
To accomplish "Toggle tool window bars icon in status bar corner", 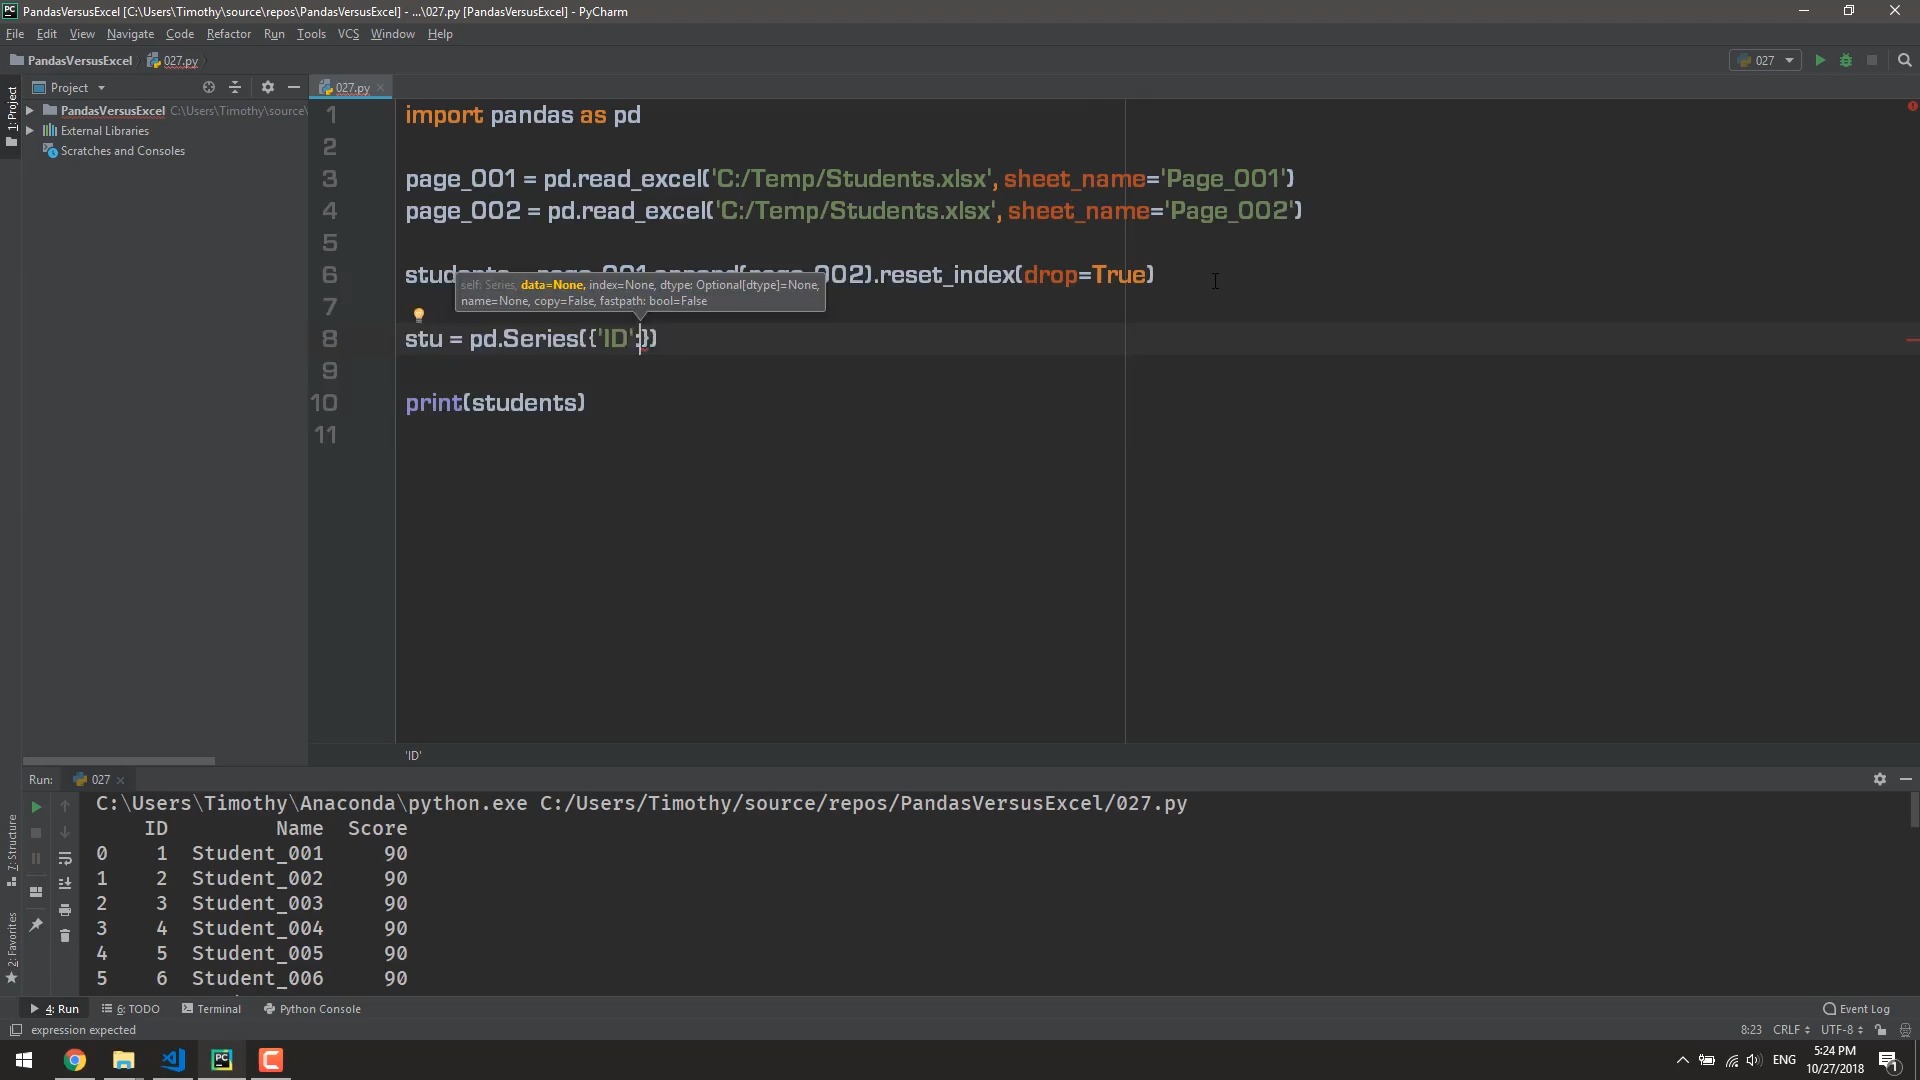I will click(15, 1029).
